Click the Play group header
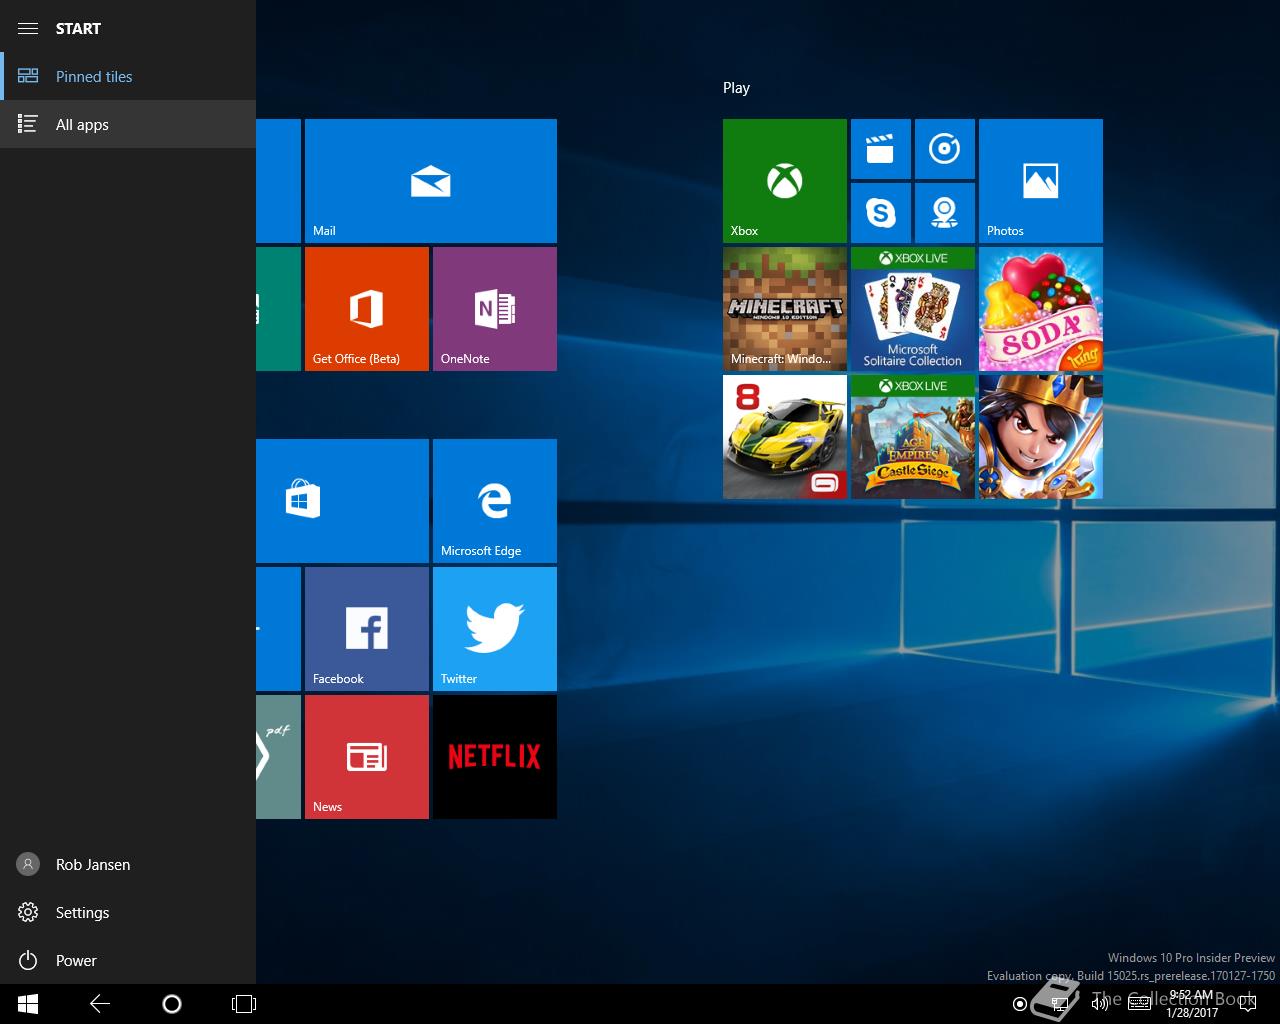 pyautogui.click(x=736, y=88)
